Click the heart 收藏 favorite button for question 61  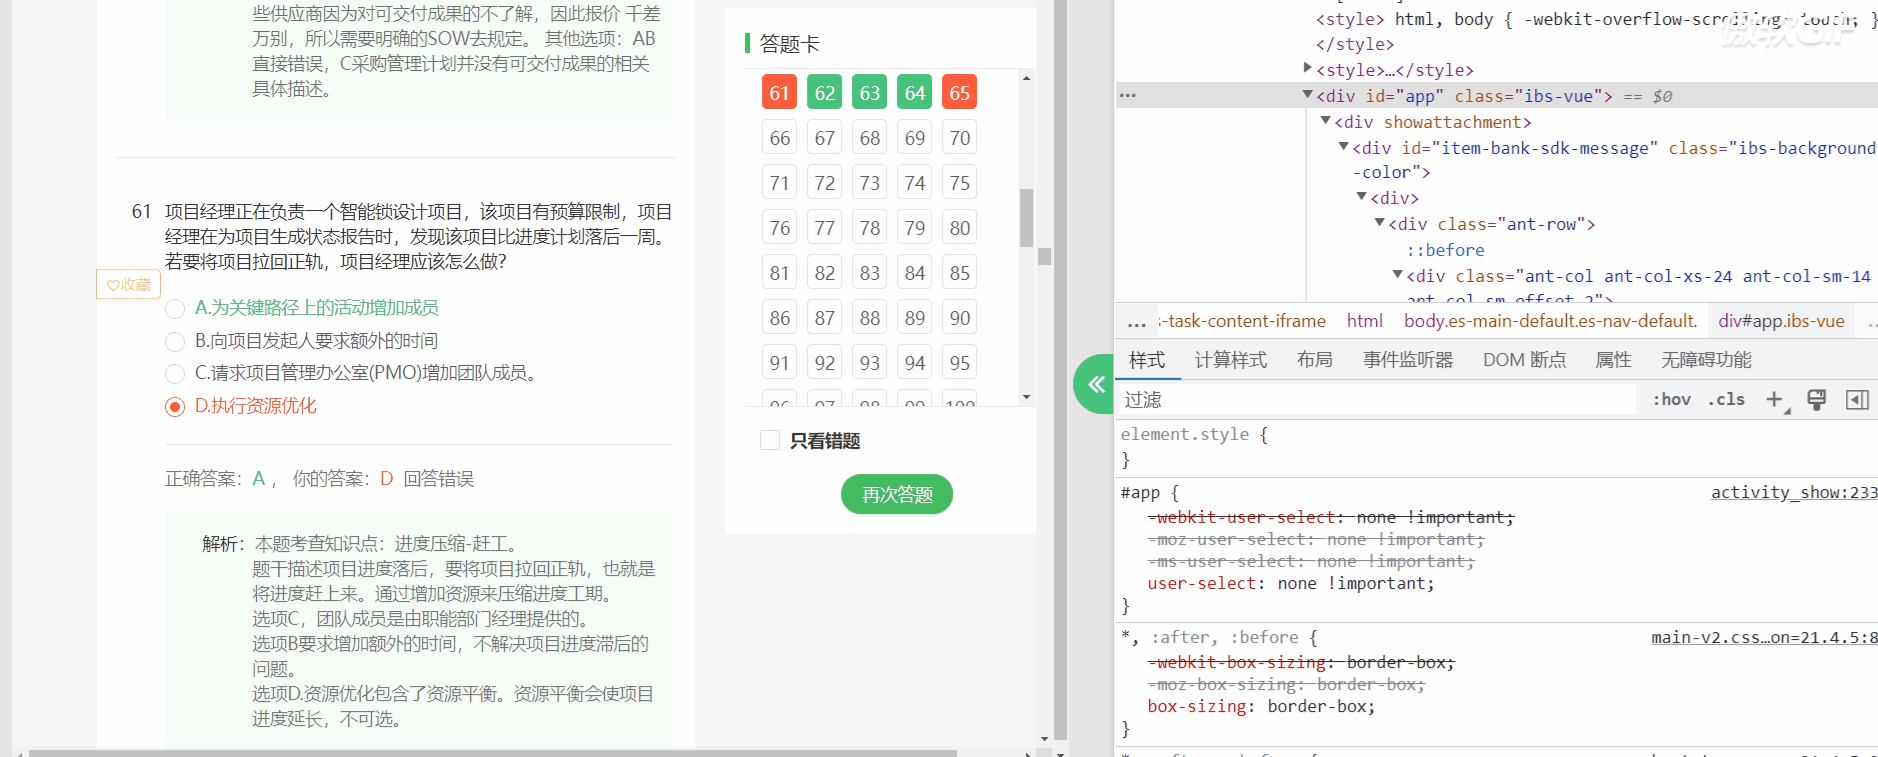pyautogui.click(x=129, y=285)
